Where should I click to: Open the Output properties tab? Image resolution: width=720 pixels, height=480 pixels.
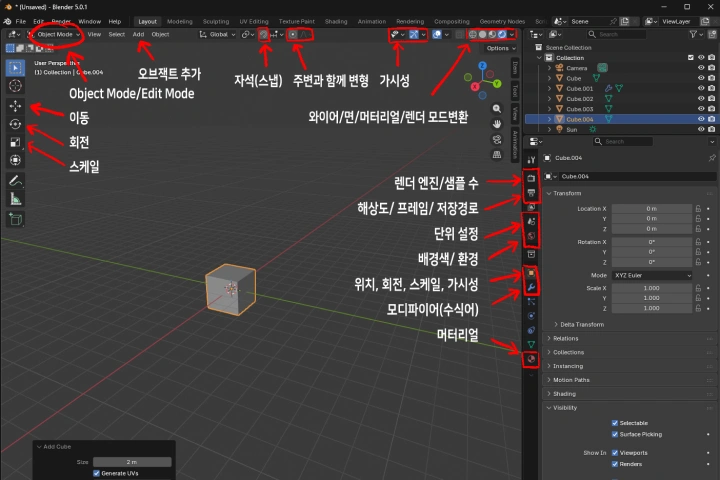[531, 192]
